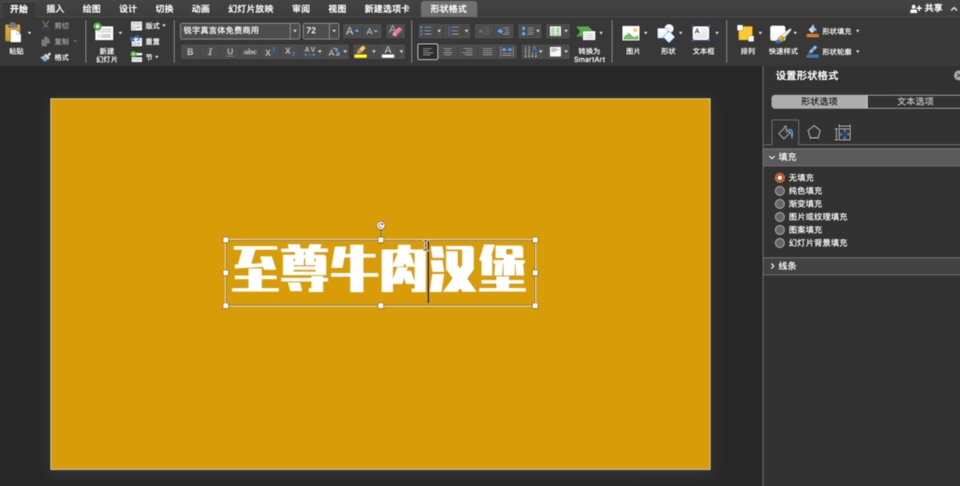Apply the font color (A) swatch
The width and height of the screenshot is (960, 486).
point(388,52)
